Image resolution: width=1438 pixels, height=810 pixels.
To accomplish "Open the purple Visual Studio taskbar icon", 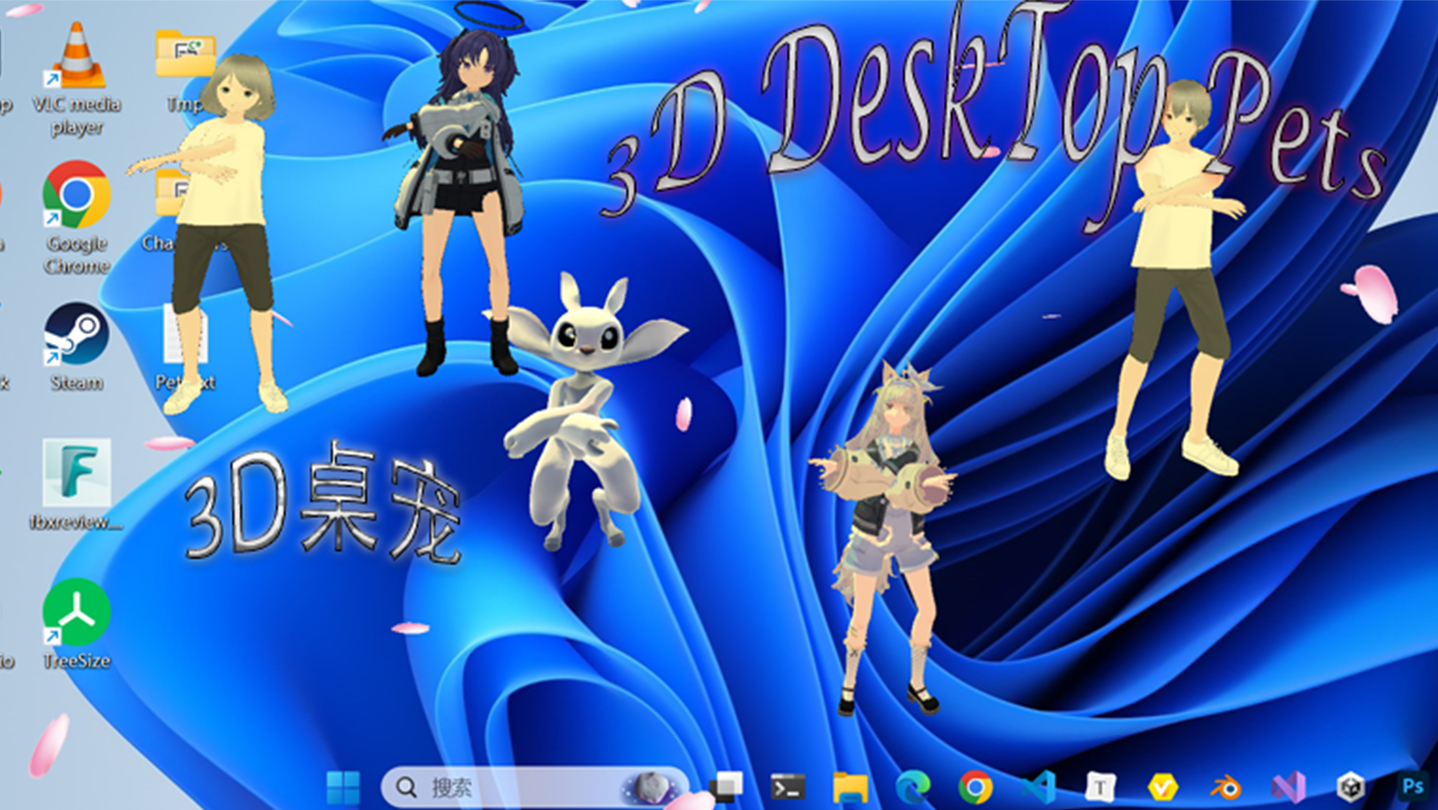I will 1288,788.
